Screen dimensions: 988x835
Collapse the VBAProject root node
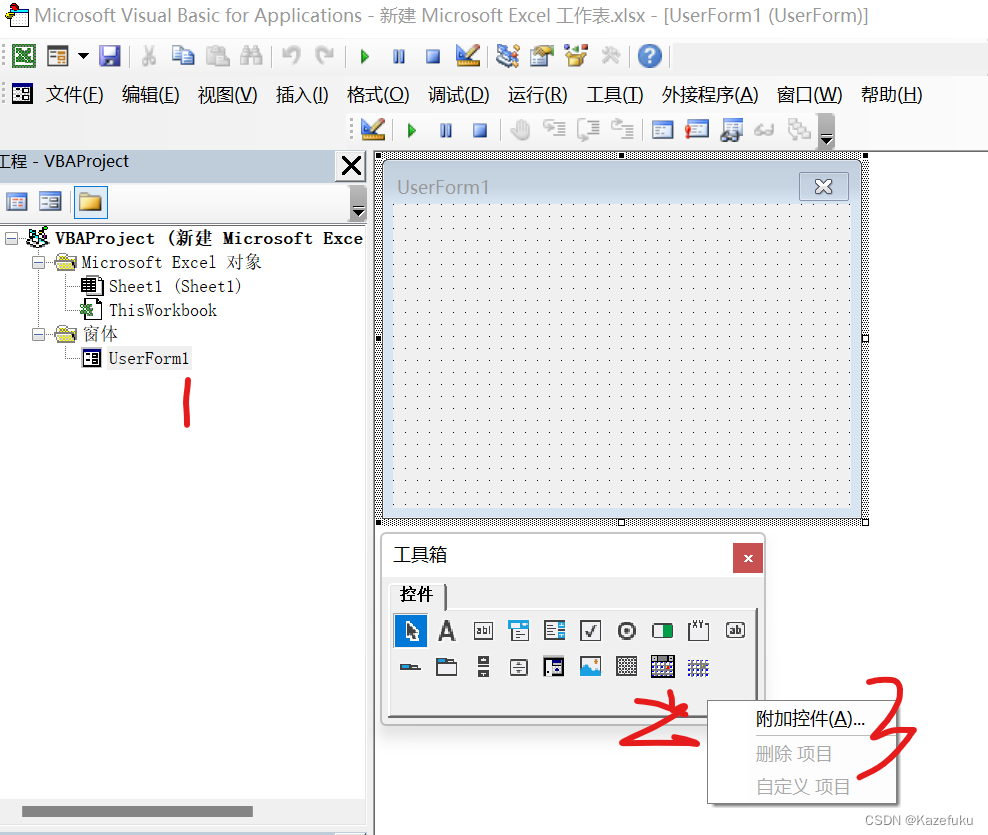(x=11, y=238)
